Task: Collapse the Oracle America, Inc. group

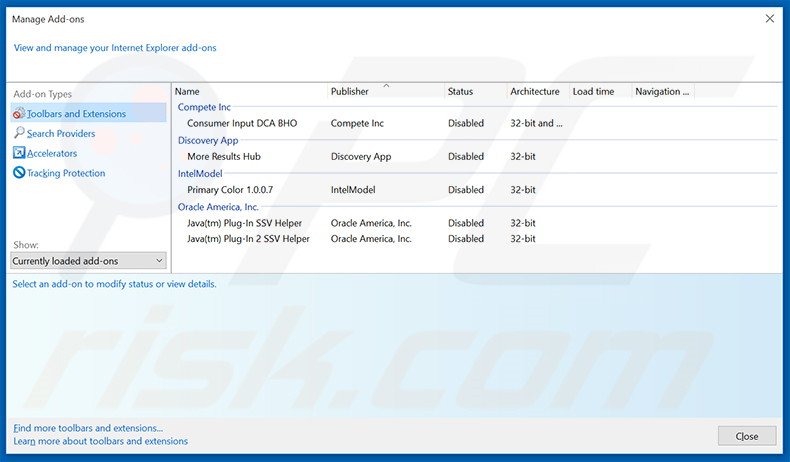Action: click(x=218, y=207)
